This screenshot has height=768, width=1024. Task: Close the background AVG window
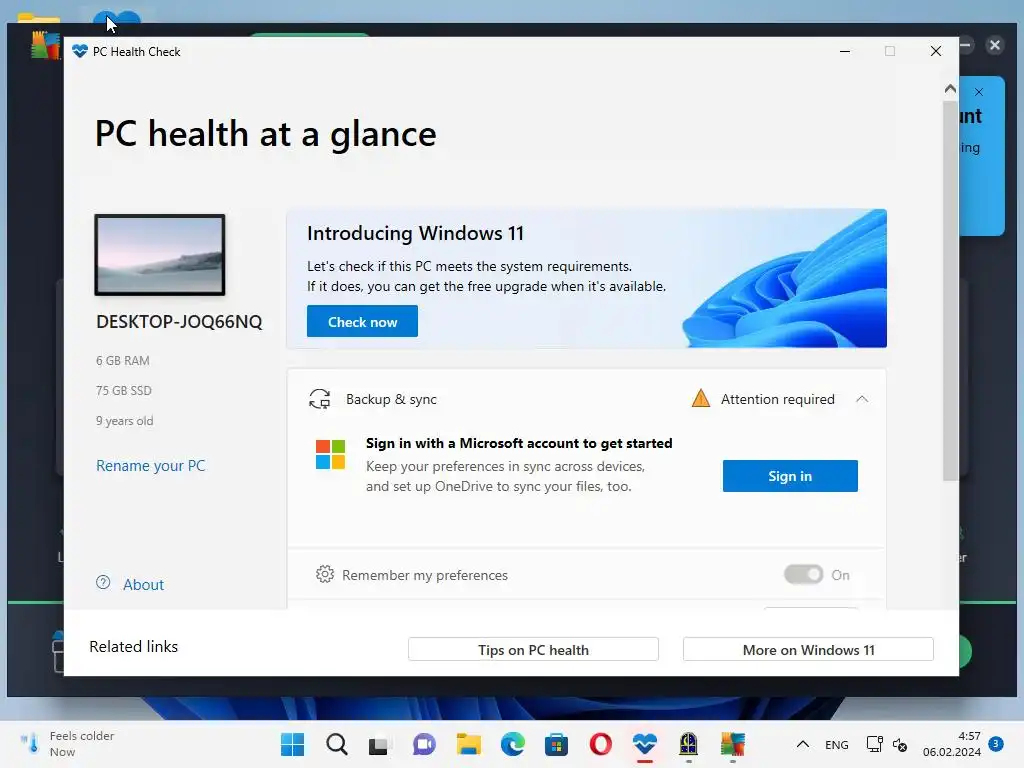pos(995,45)
